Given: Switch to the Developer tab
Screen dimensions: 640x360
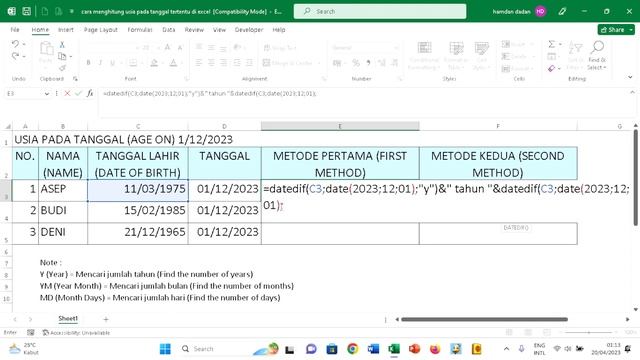Looking at the screenshot, I should click(x=249, y=30).
